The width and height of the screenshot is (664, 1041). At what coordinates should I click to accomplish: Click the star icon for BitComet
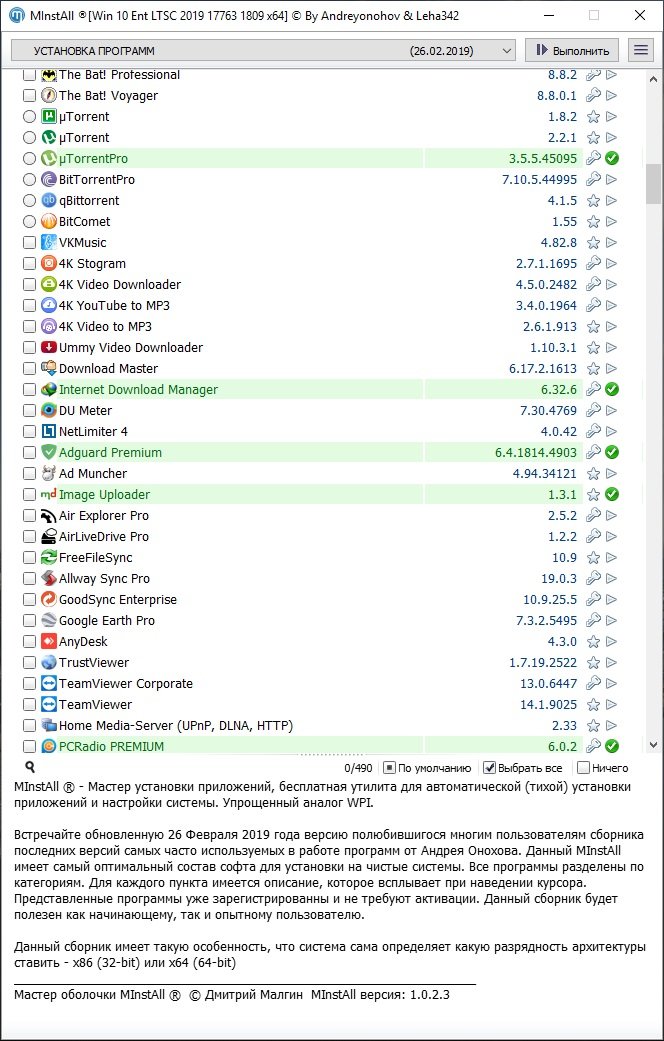(x=593, y=222)
